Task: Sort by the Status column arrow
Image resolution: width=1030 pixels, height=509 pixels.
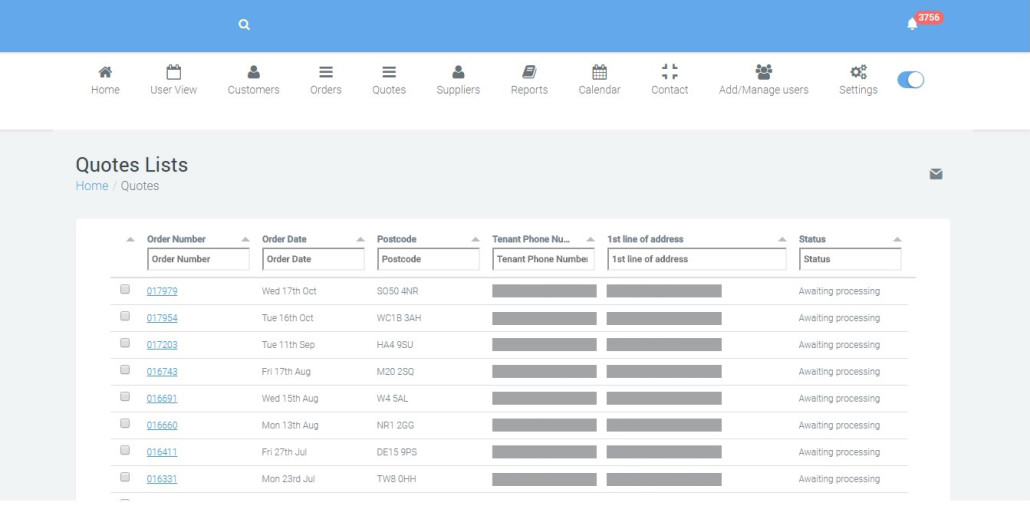Action: pyautogui.click(x=897, y=240)
